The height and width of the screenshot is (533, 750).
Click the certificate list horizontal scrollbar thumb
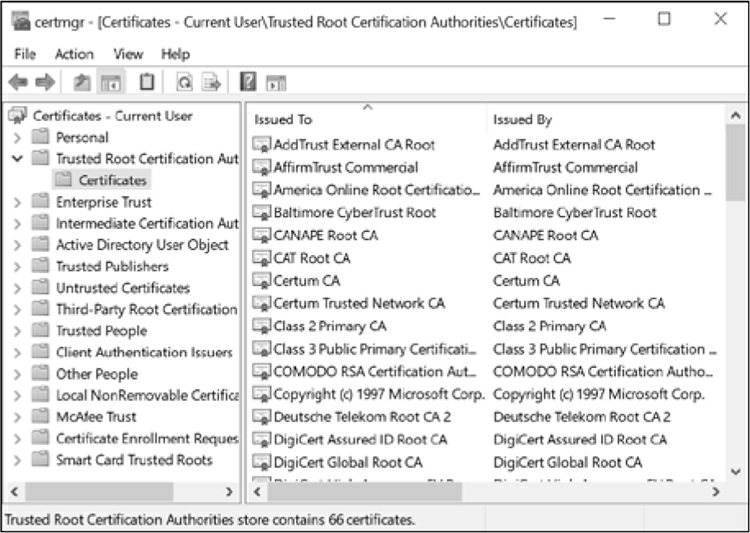(x=365, y=492)
